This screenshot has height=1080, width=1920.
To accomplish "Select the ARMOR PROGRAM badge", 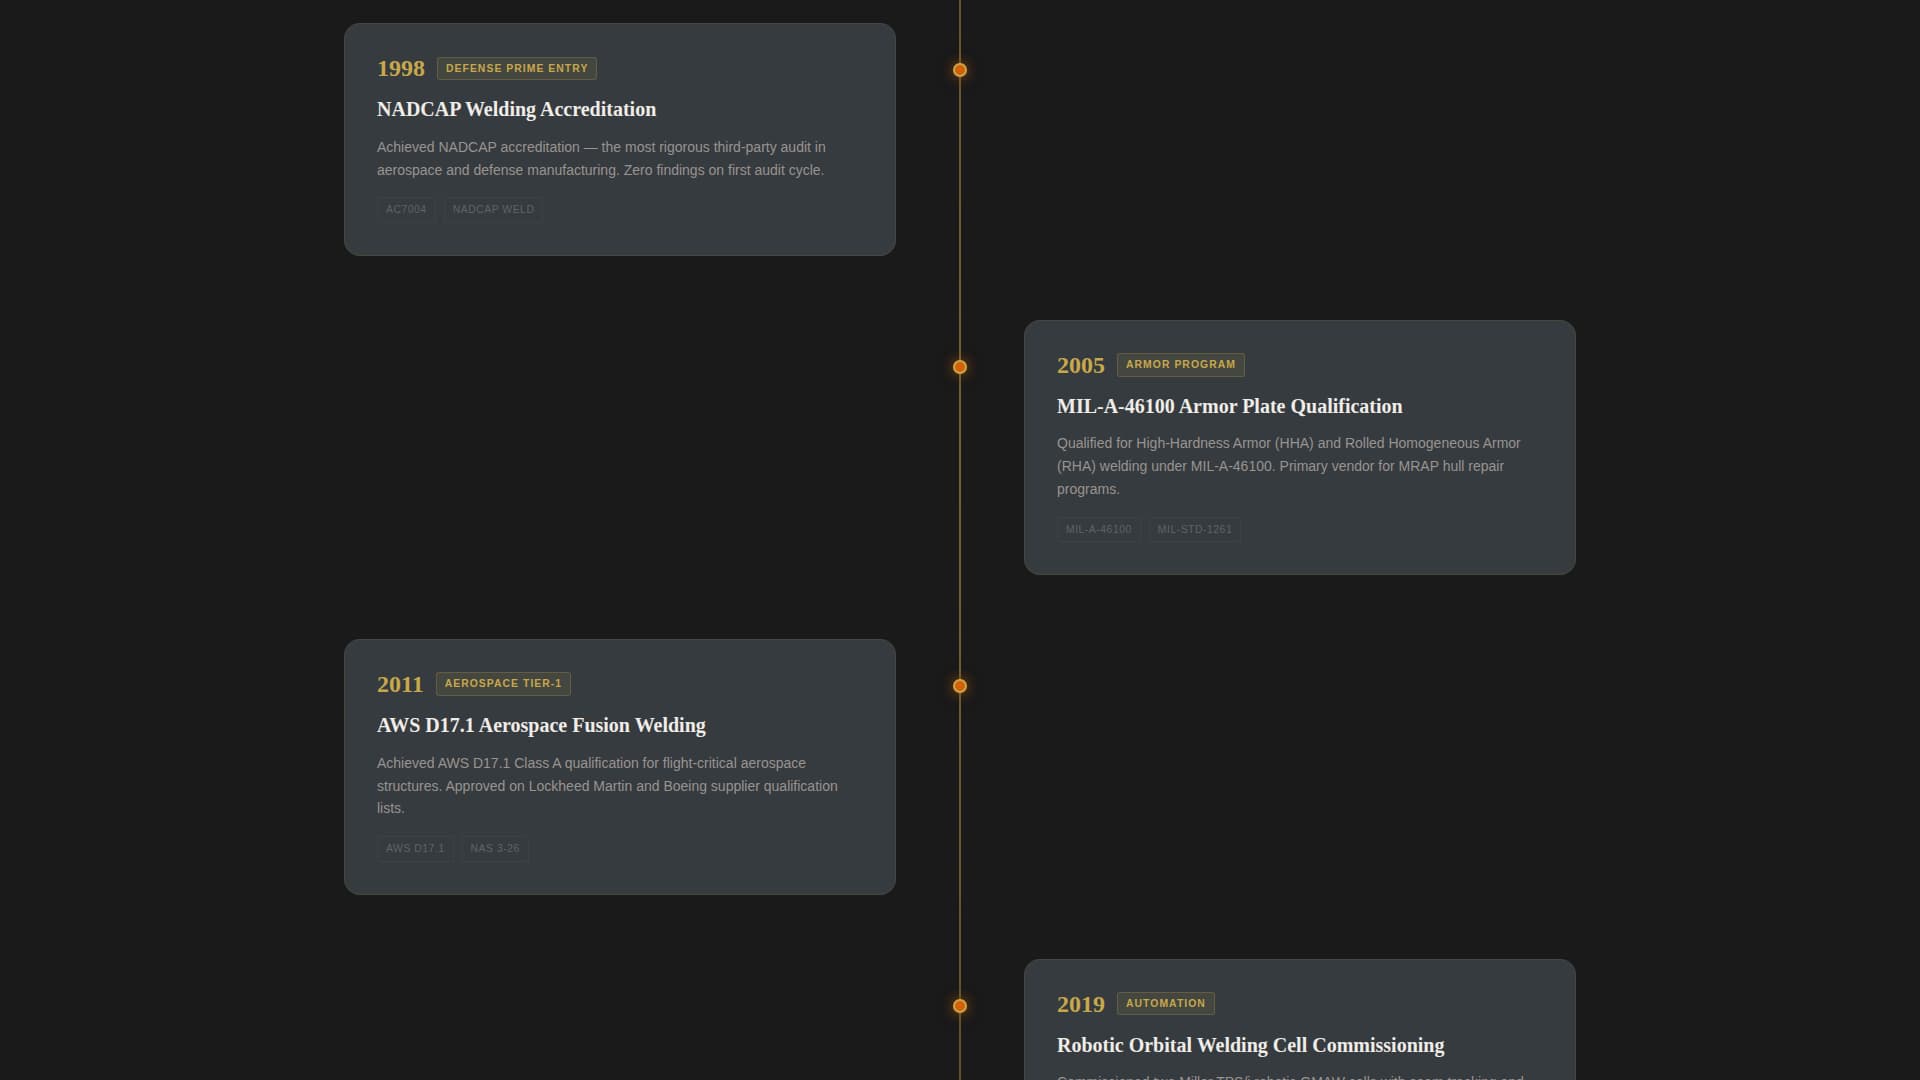I will point(1181,364).
